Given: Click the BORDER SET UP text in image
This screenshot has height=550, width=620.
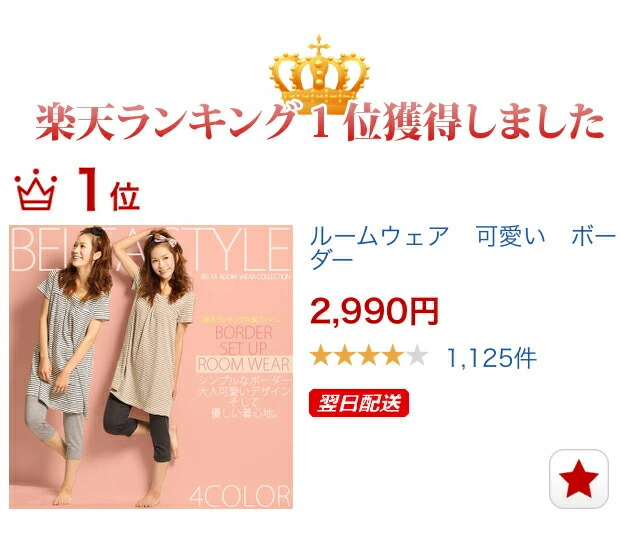Looking at the screenshot, I should click(x=244, y=340).
